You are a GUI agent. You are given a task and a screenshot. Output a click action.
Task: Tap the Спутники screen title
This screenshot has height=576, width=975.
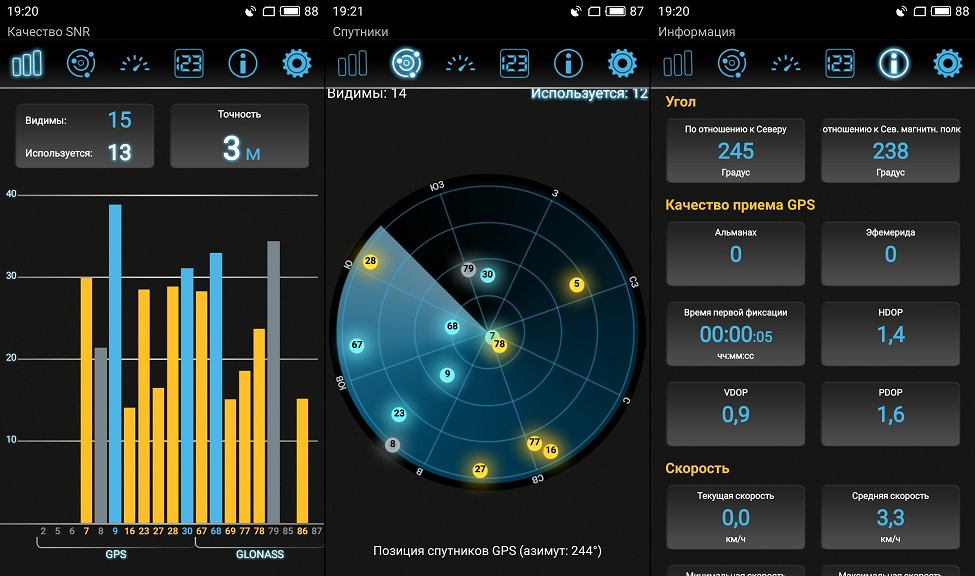(361, 32)
